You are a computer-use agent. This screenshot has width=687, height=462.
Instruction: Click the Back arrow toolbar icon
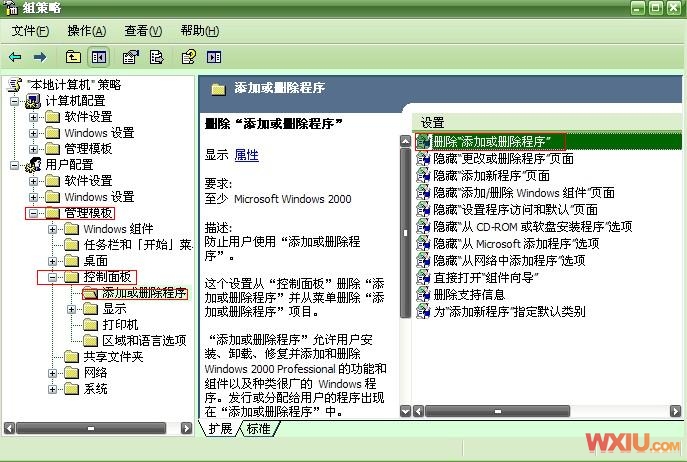tap(15, 57)
